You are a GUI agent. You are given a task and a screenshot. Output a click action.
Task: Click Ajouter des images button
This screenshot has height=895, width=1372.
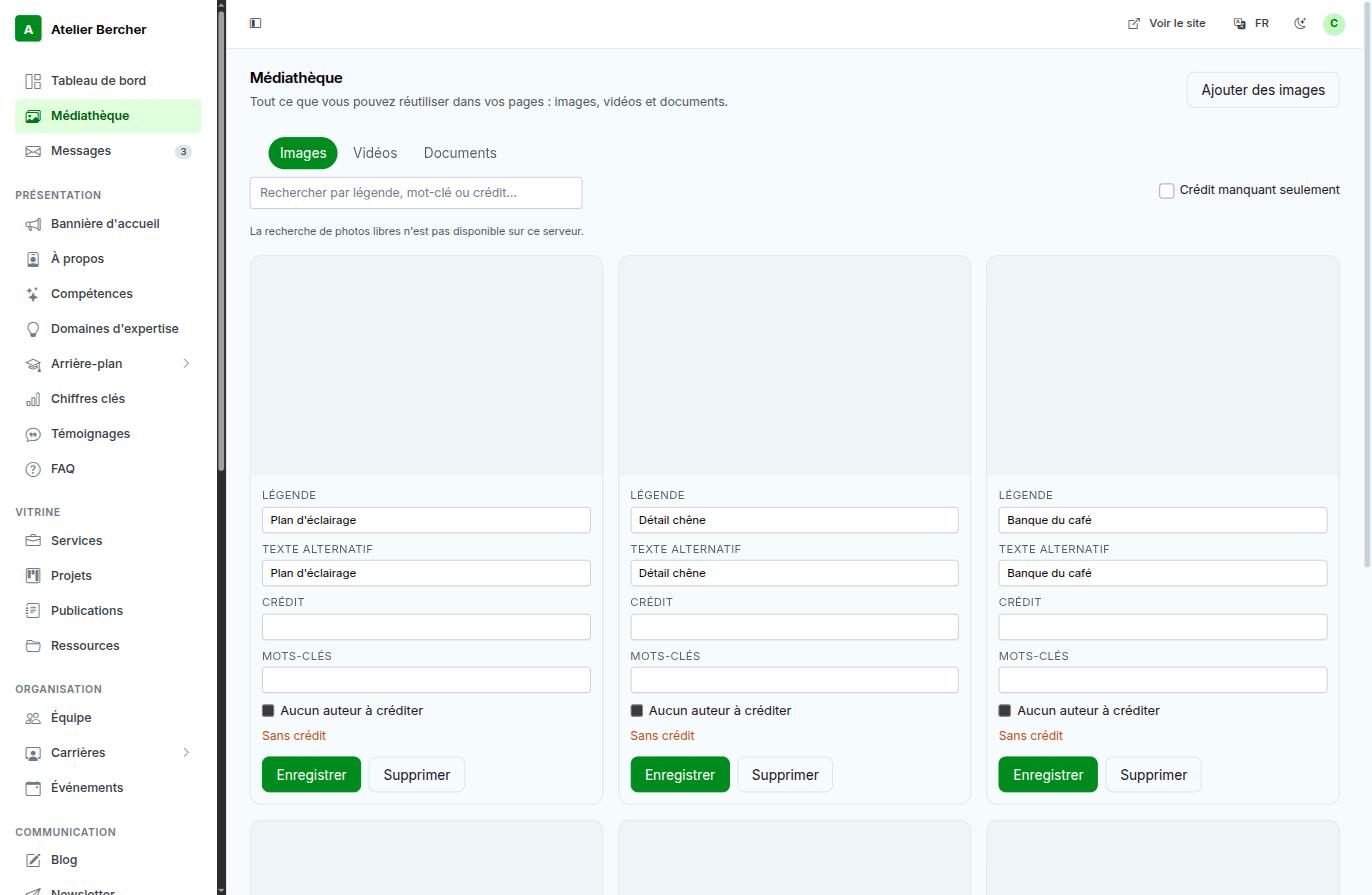[x=1263, y=90]
